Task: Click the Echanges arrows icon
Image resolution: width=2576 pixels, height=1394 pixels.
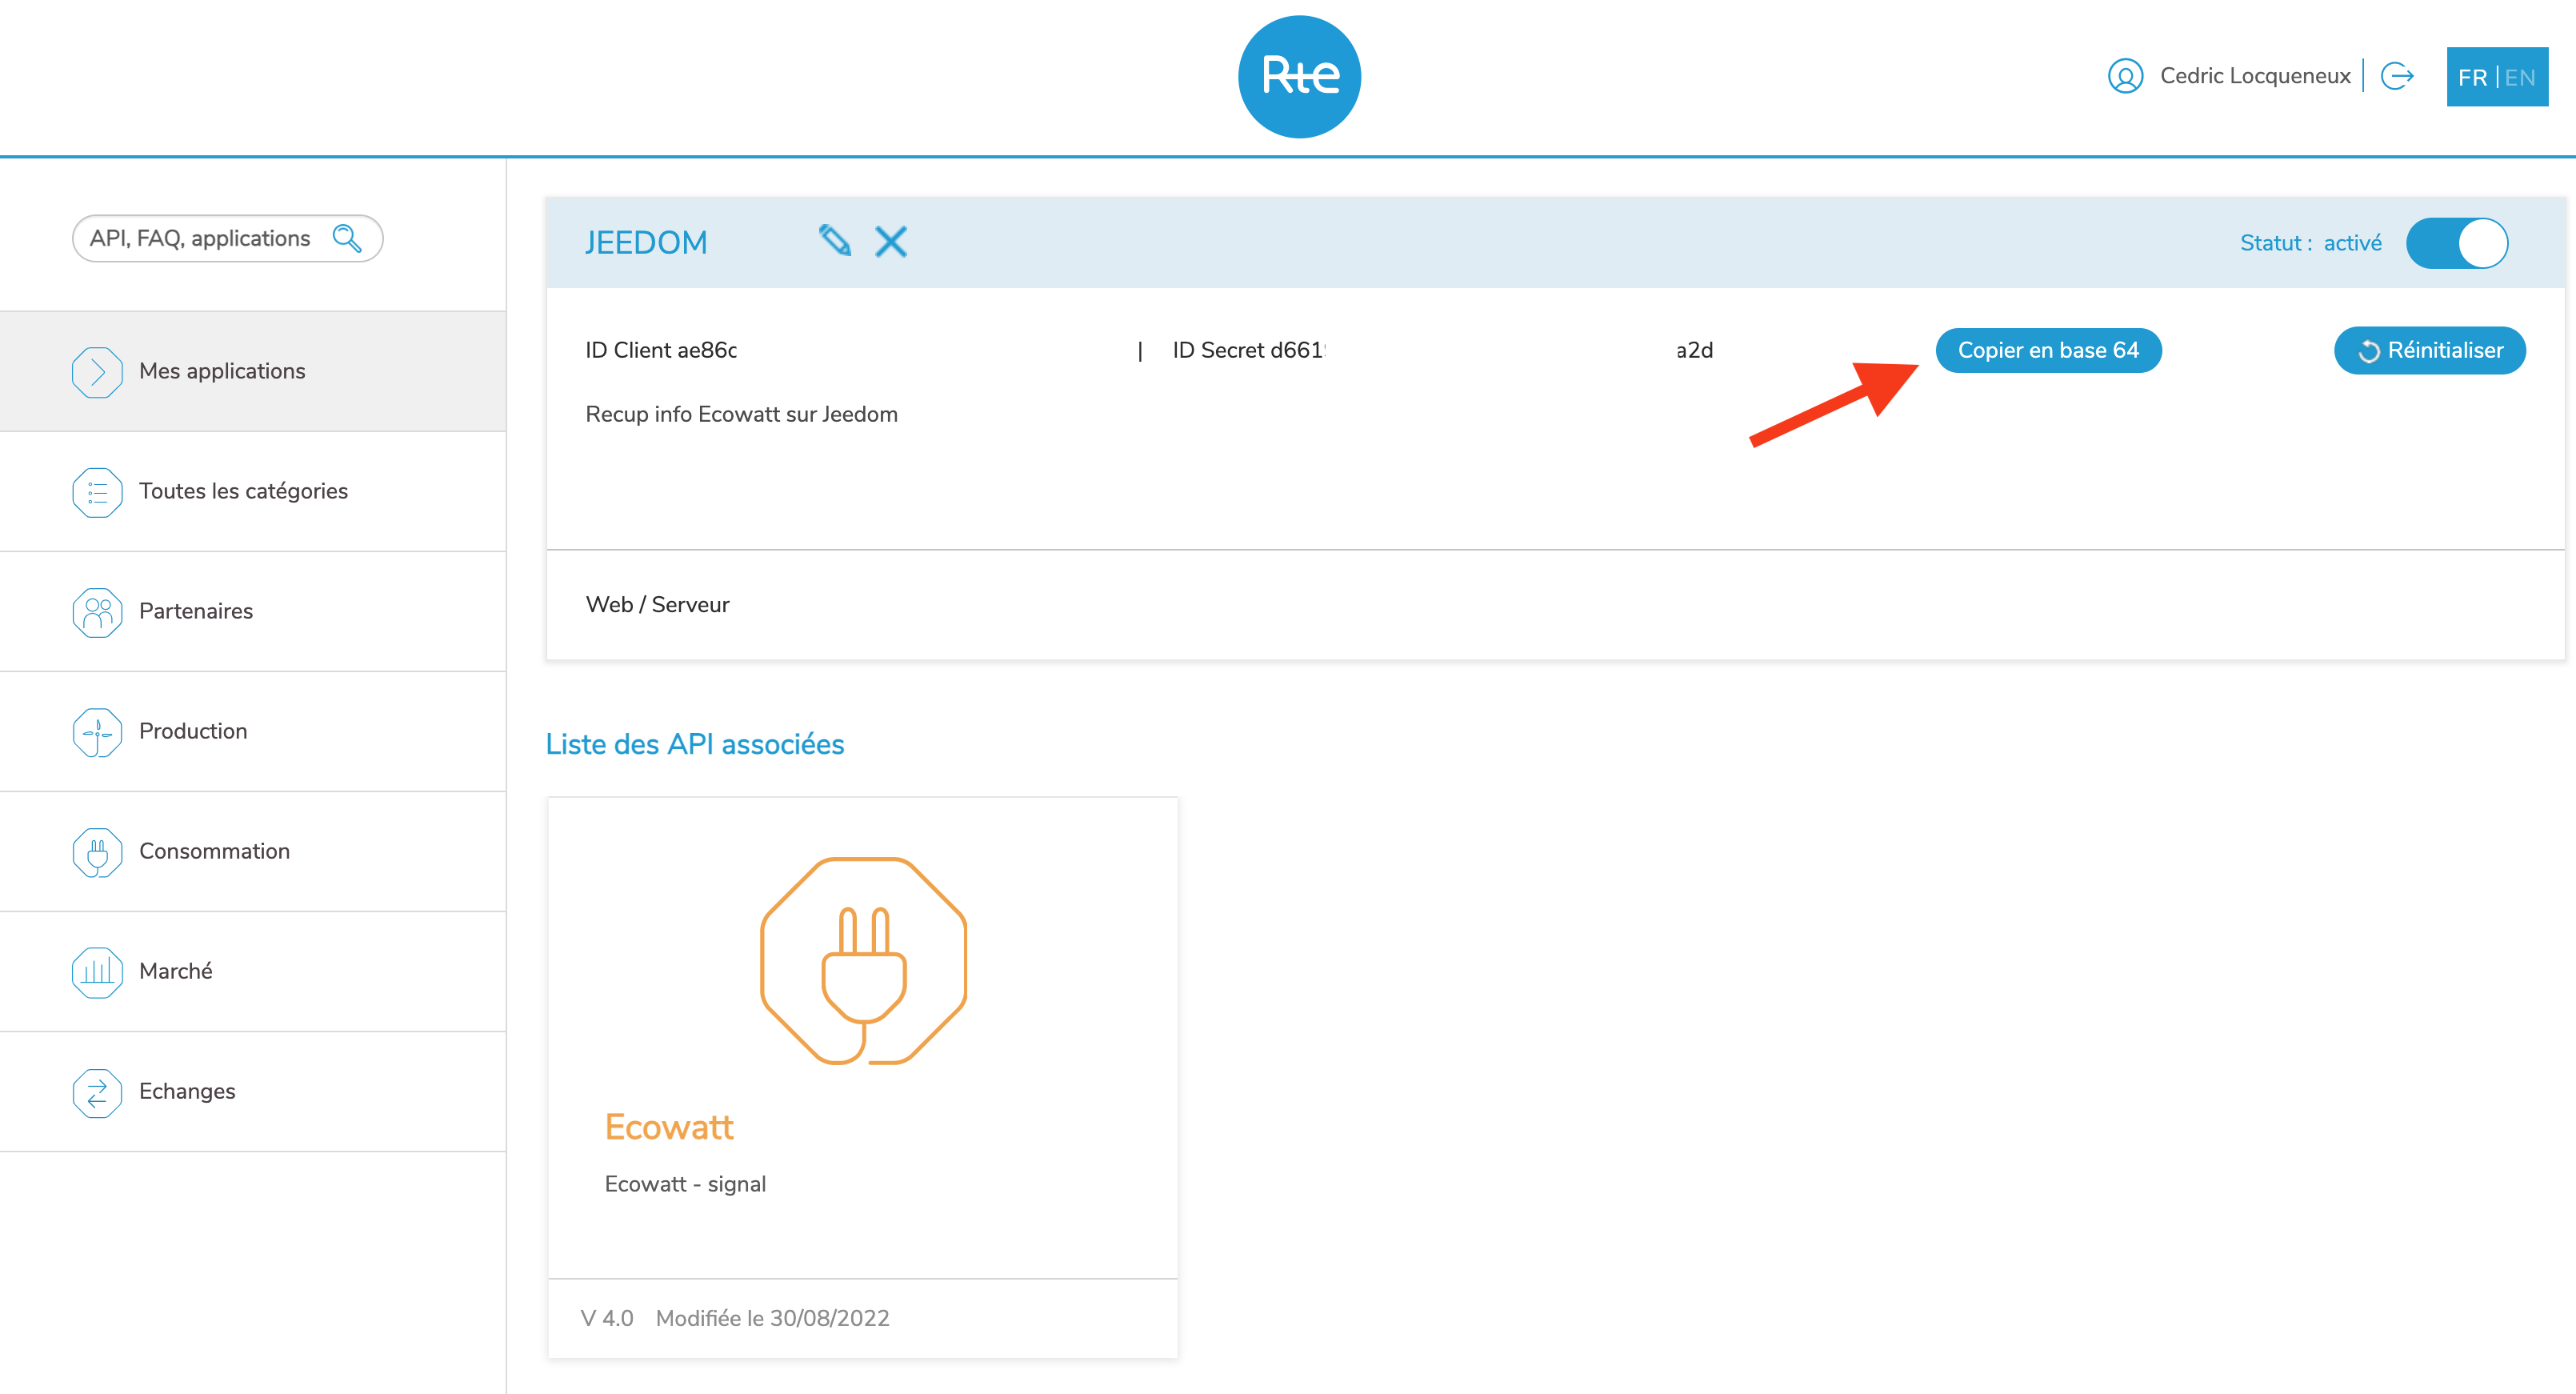Action: click(x=97, y=1092)
